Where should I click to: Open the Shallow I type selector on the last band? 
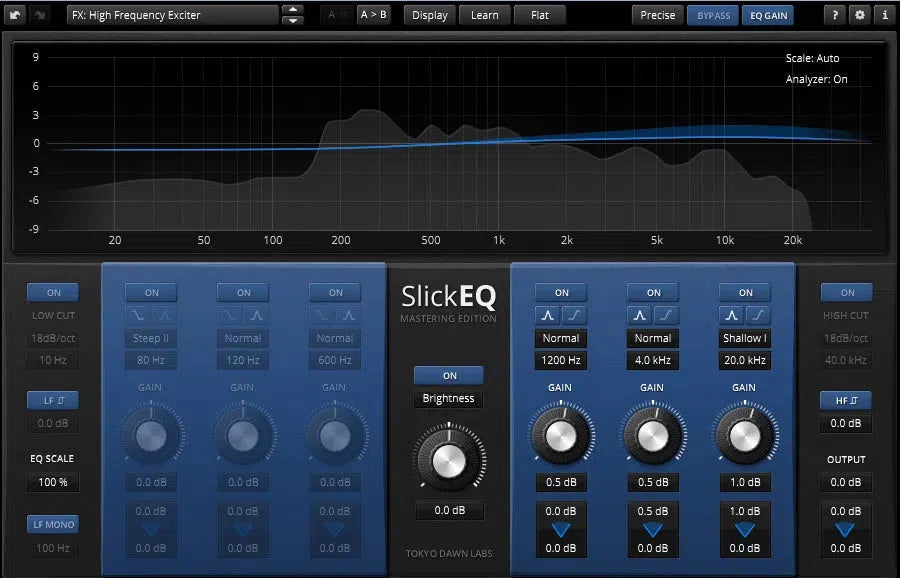745,338
